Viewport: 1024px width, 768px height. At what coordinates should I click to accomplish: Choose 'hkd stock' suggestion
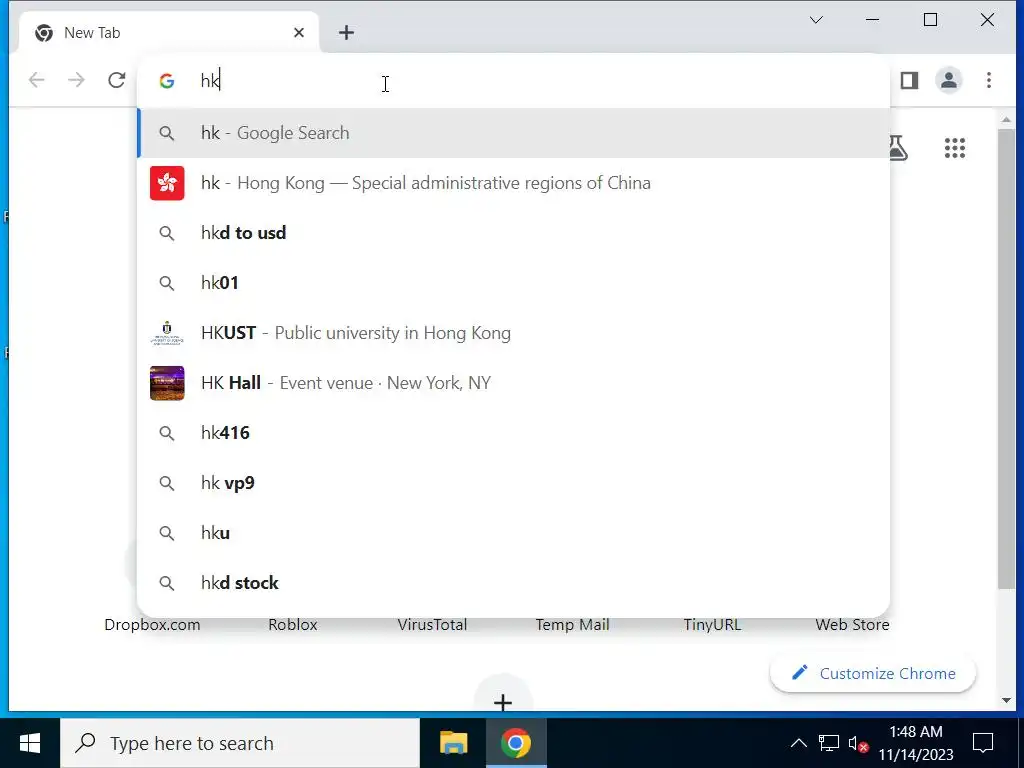click(x=513, y=583)
